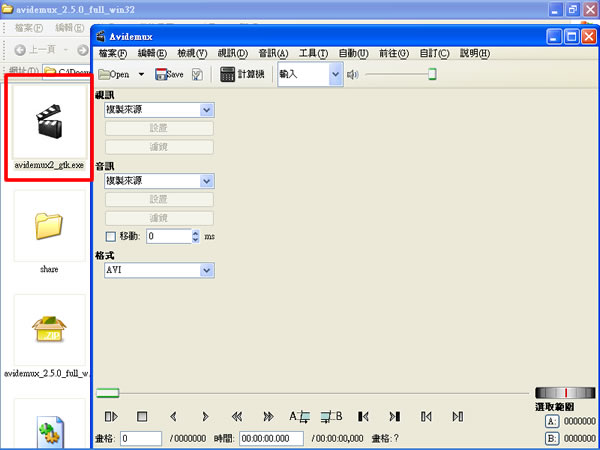Click the video 設置 configure button
Screen dimensions: 600x450
159,128
